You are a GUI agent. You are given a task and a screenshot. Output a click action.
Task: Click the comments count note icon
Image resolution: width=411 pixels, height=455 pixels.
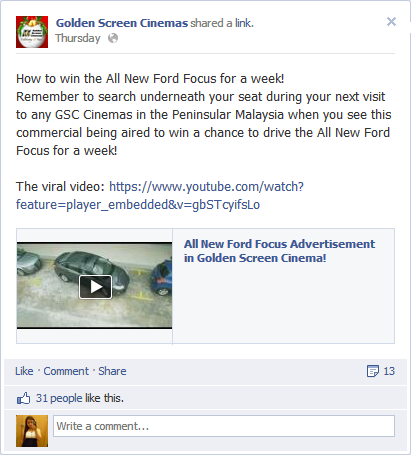(373, 371)
